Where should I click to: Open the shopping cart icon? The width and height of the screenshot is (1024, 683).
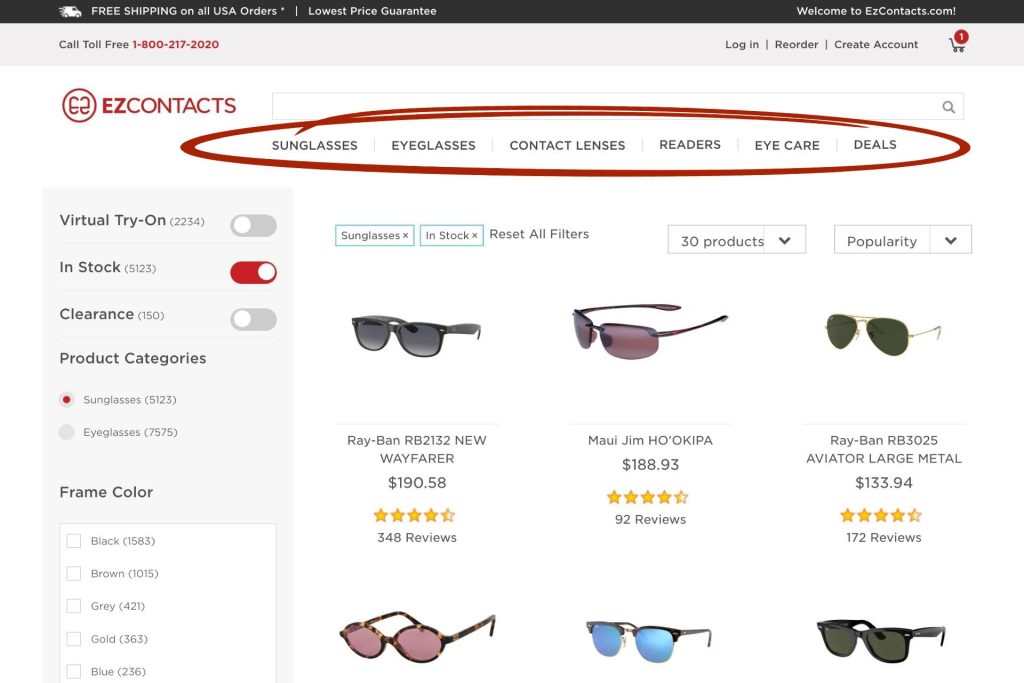[957, 45]
